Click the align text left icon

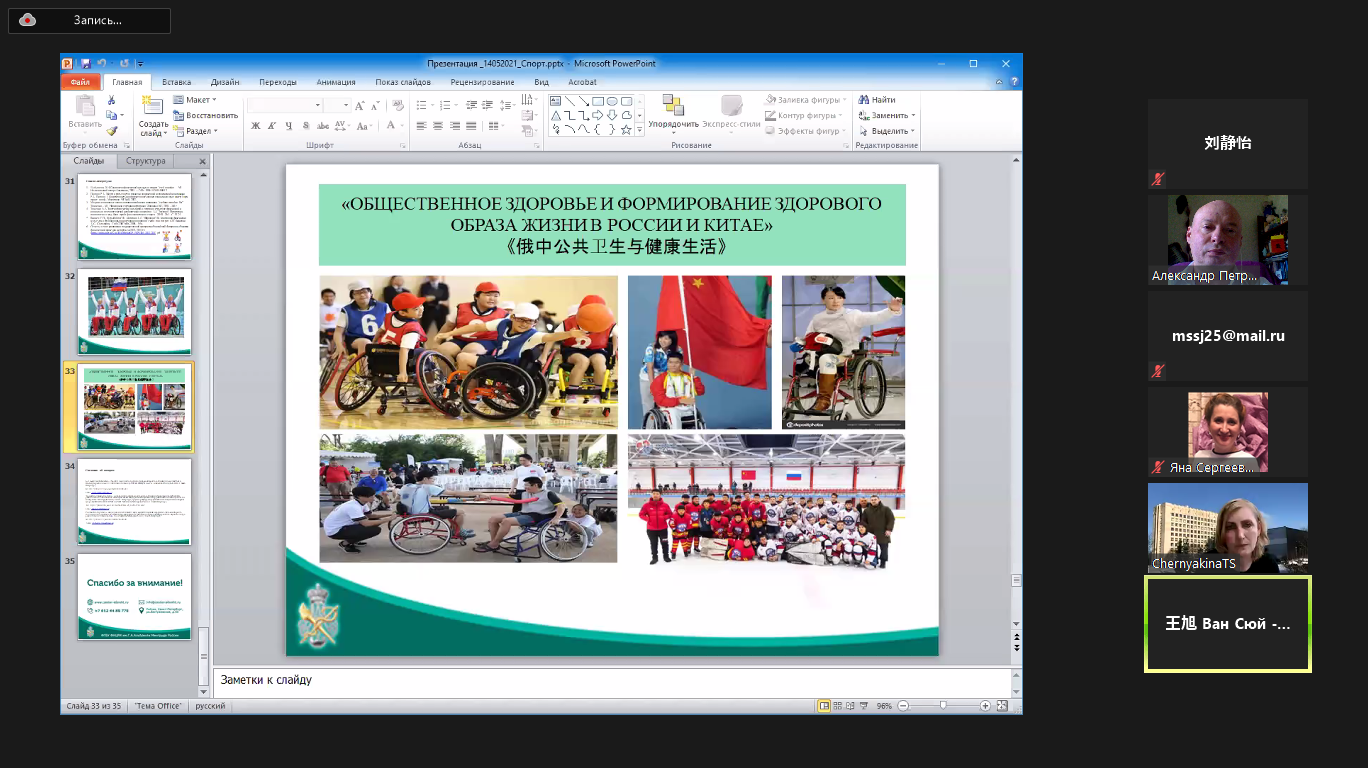coord(422,126)
